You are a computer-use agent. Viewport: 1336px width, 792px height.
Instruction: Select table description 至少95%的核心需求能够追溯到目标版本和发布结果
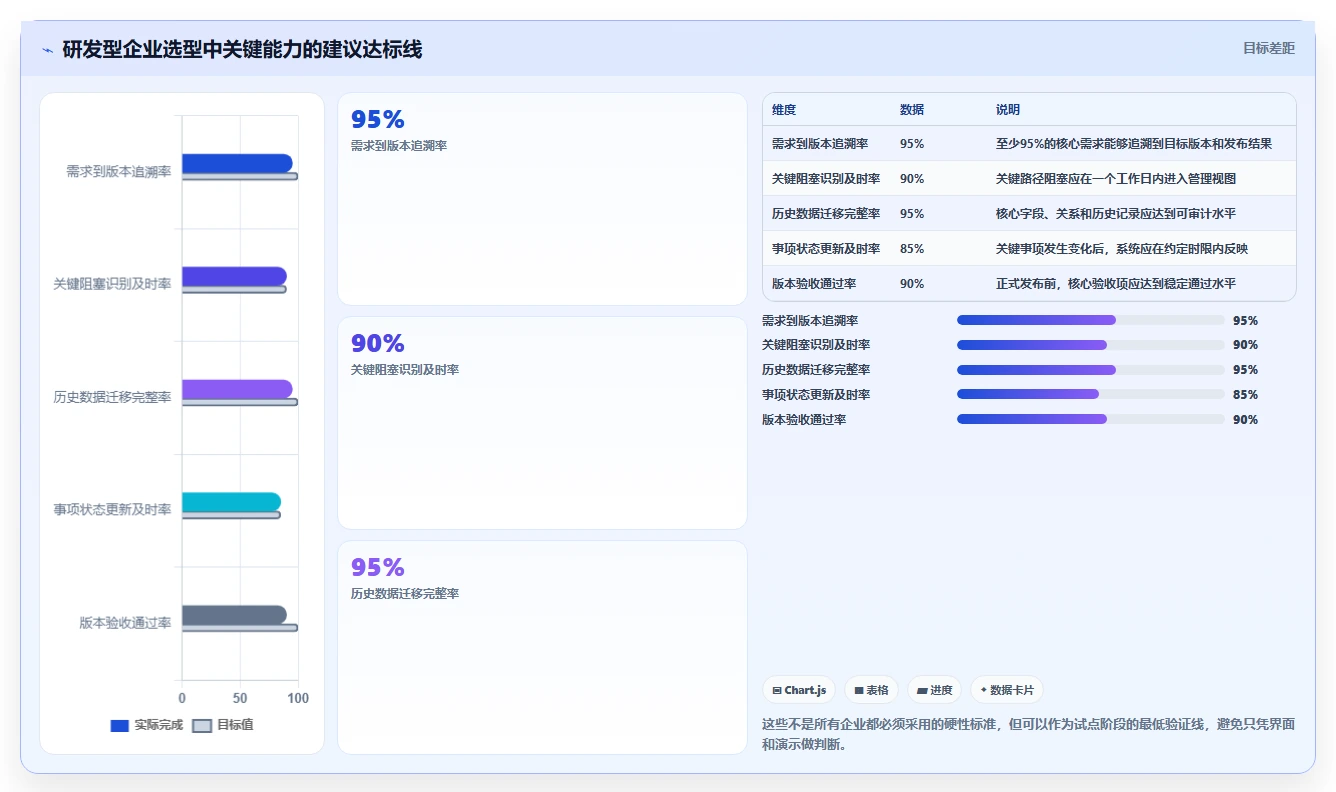pyautogui.click(x=1134, y=144)
